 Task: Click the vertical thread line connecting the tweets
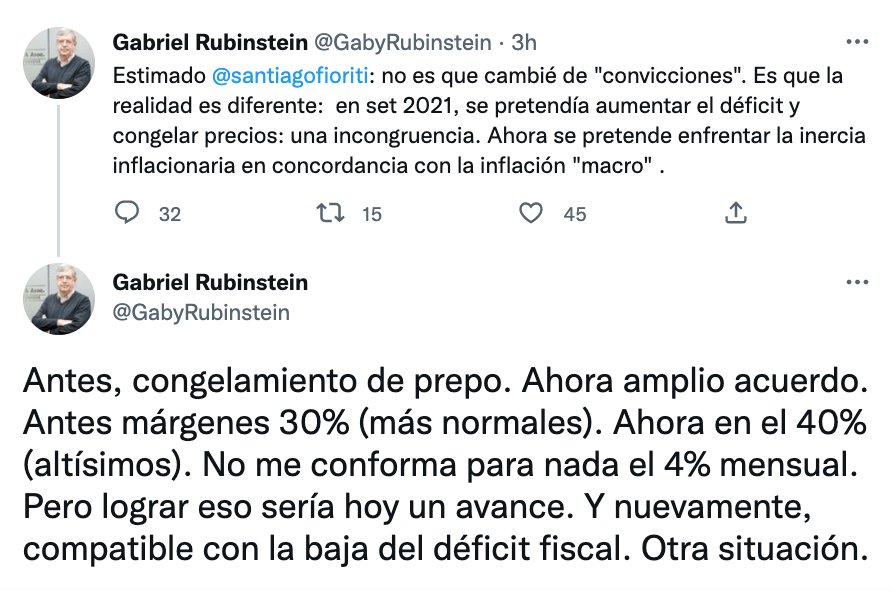58,180
